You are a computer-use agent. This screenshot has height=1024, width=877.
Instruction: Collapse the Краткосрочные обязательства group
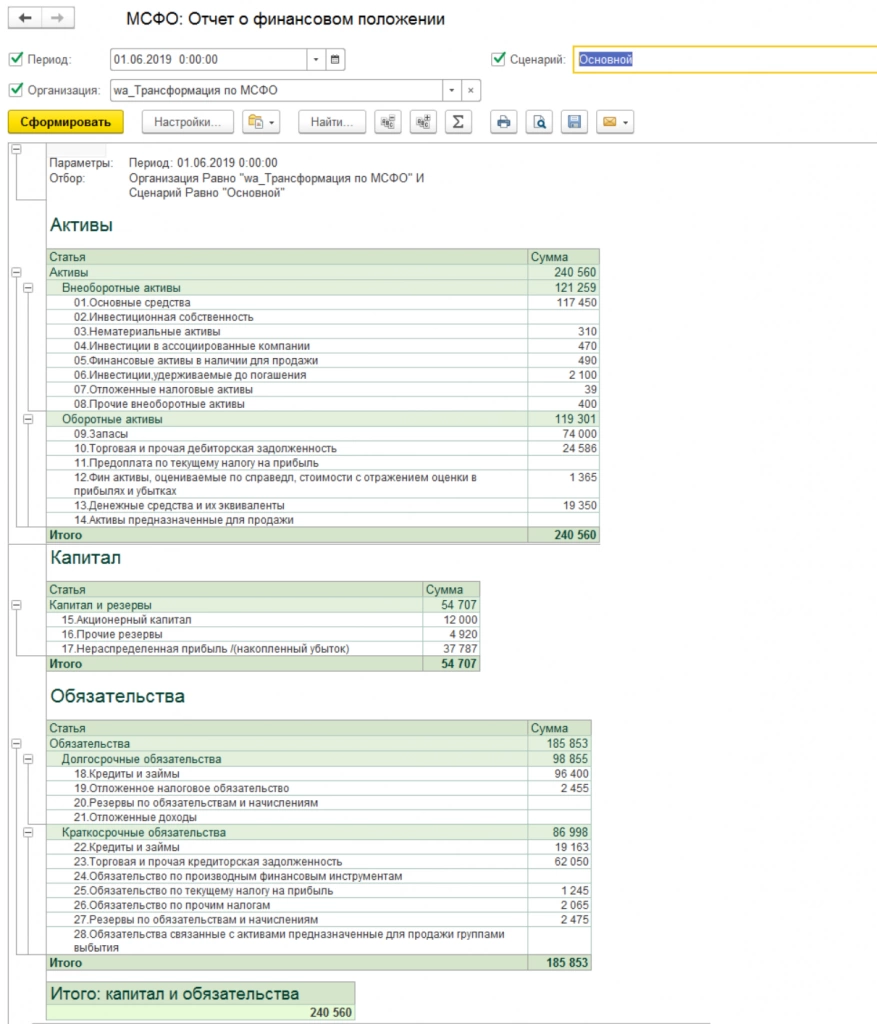click(28, 832)
